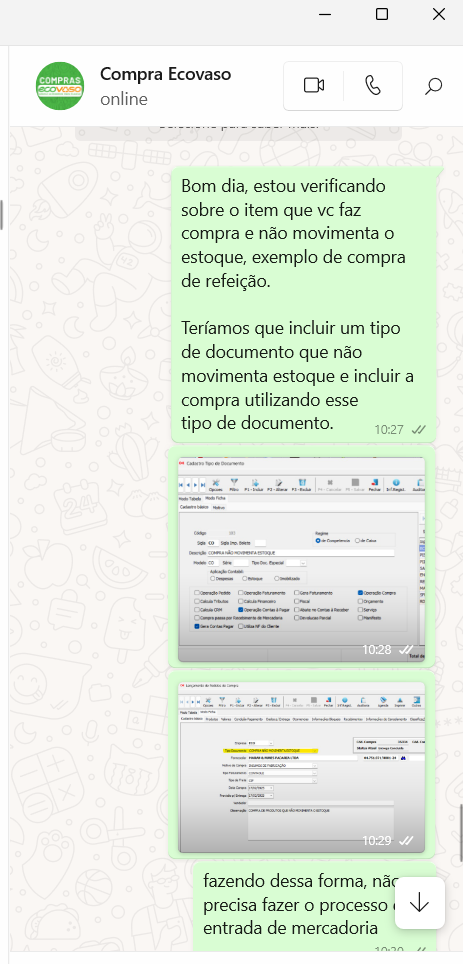Maximize the WhatsApp window
463x964 pixels.
point(382,14)
